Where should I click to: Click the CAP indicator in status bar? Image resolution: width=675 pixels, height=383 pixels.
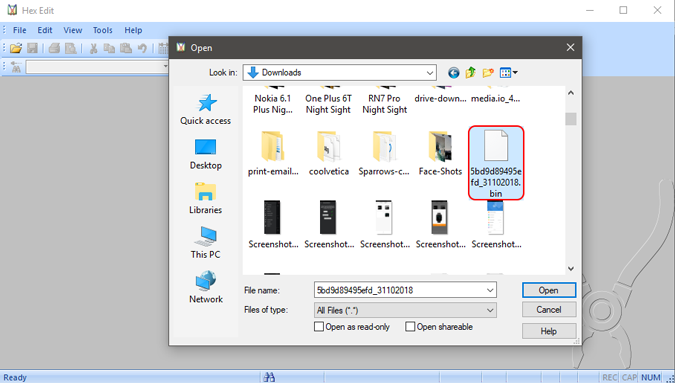click(629, 377)
